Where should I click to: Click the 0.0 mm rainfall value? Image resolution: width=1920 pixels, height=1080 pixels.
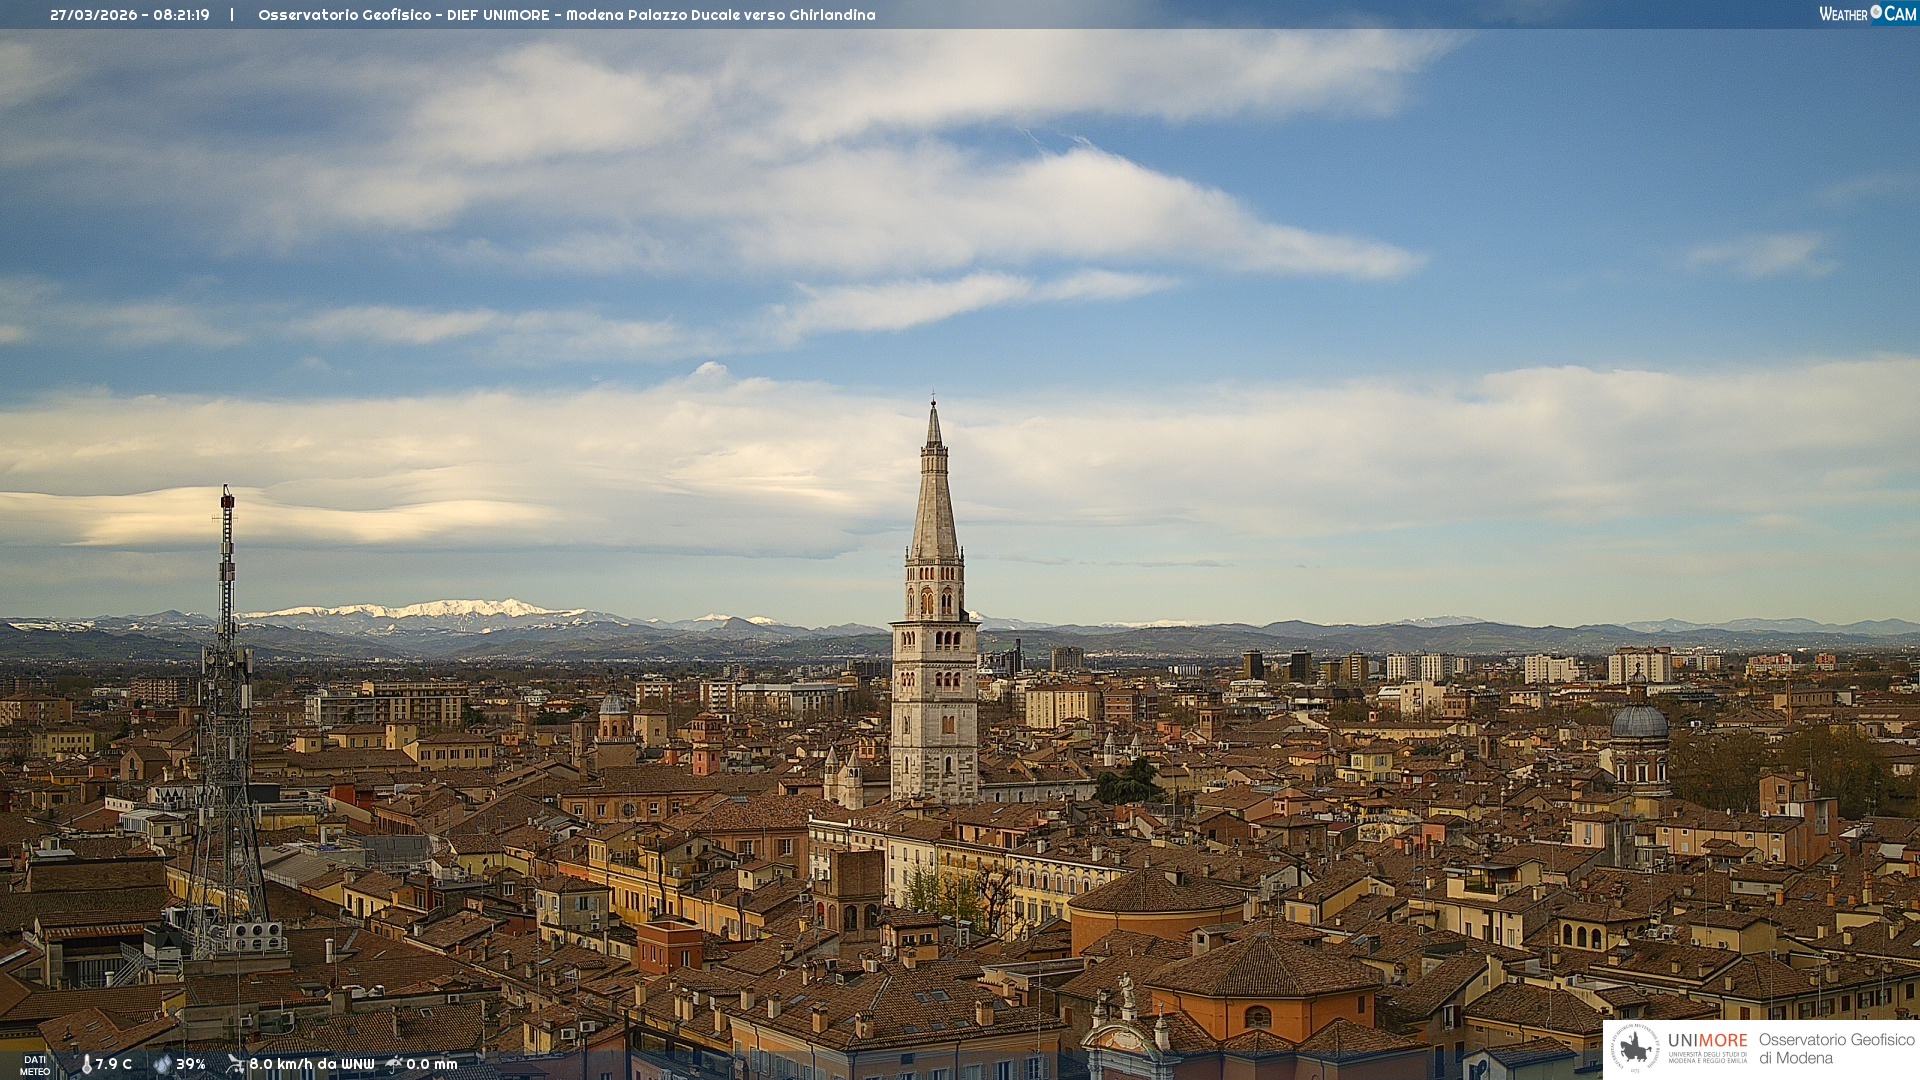pyautogui.click(x=431, y=1064)
